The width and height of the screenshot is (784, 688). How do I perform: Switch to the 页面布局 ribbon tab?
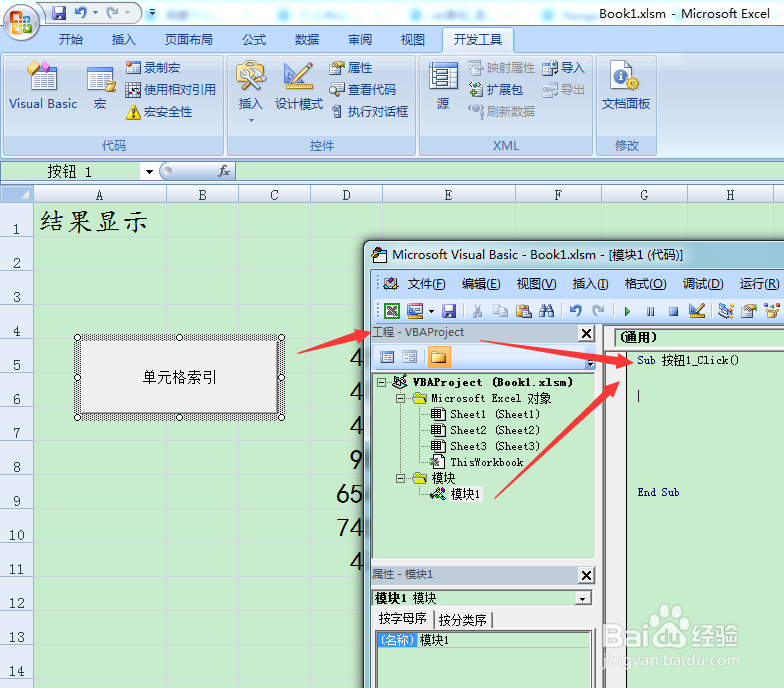pyautogui.click(x=189, y=40)
